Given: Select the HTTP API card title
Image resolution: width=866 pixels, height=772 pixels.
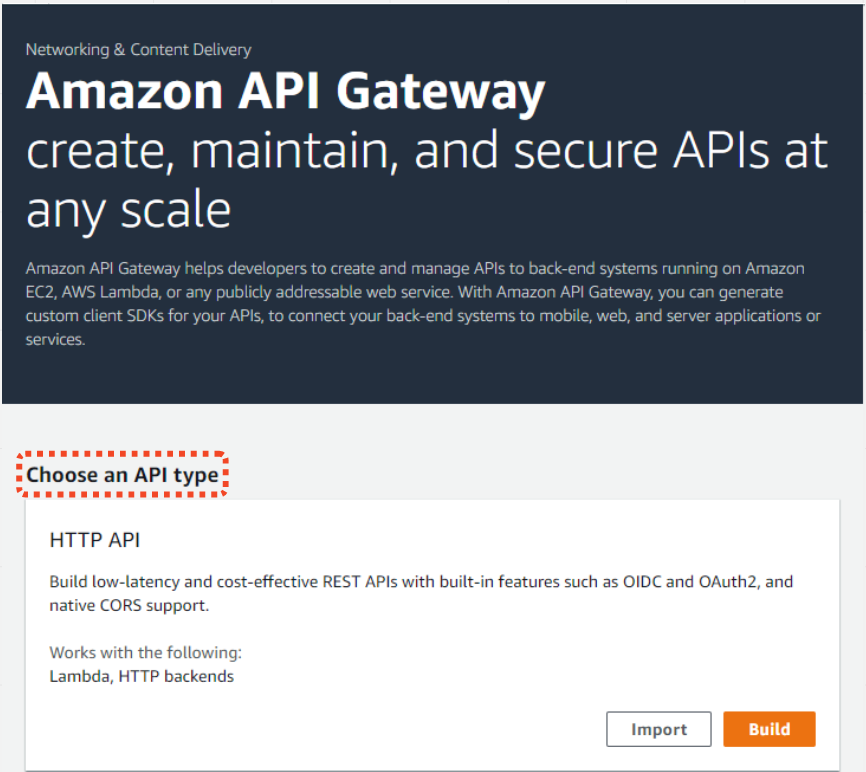Looking at the screenshot, I should point(95,540).
